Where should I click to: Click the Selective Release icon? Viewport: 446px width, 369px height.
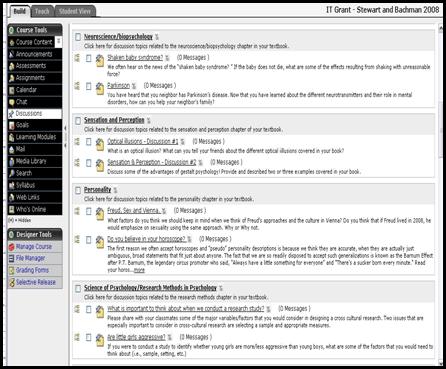click(12, 282)
